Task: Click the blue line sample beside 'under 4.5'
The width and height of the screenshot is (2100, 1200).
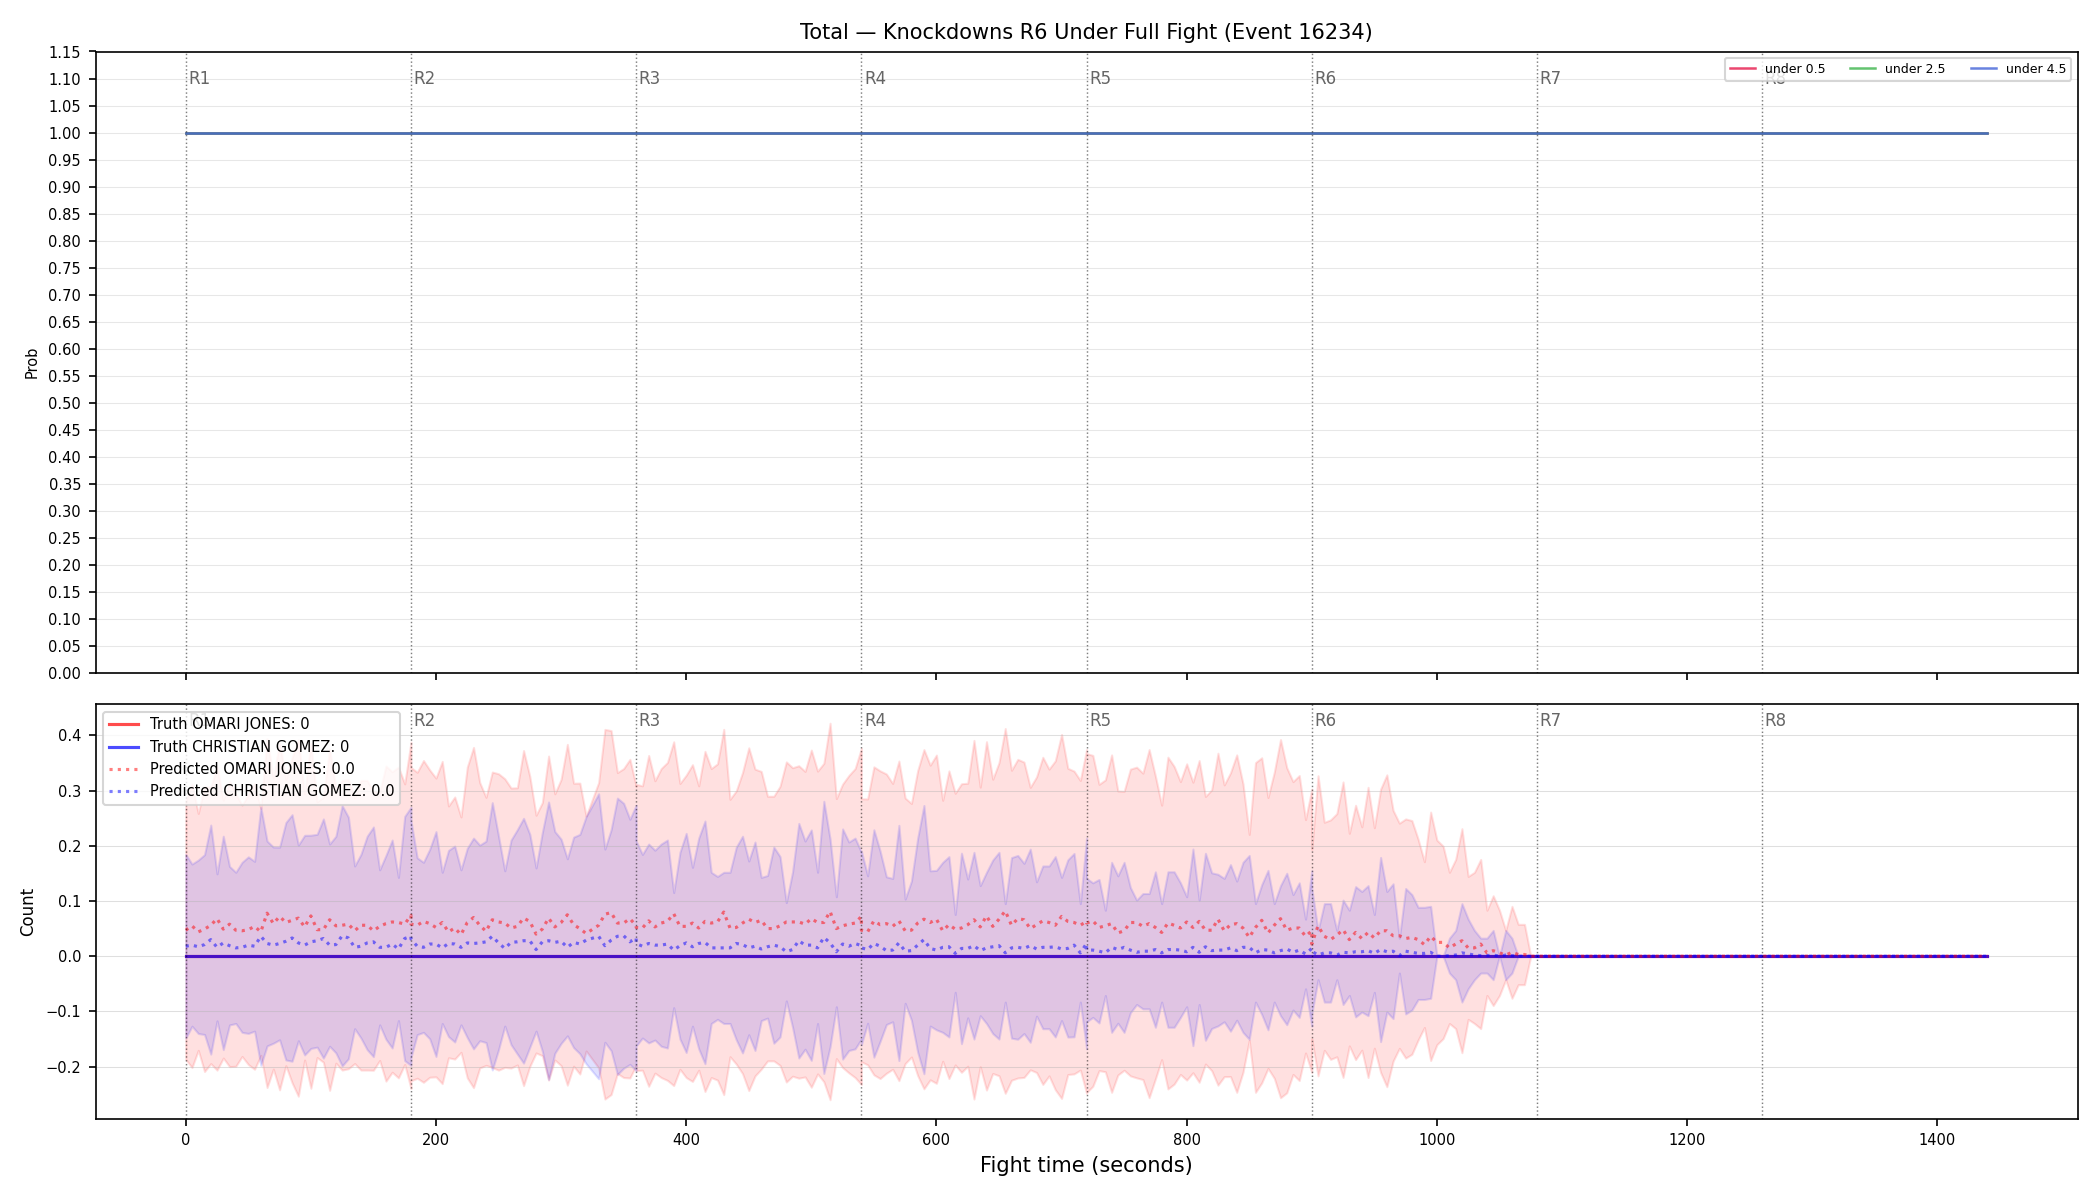Action: pyautogui.click(x=1984, y=69)
